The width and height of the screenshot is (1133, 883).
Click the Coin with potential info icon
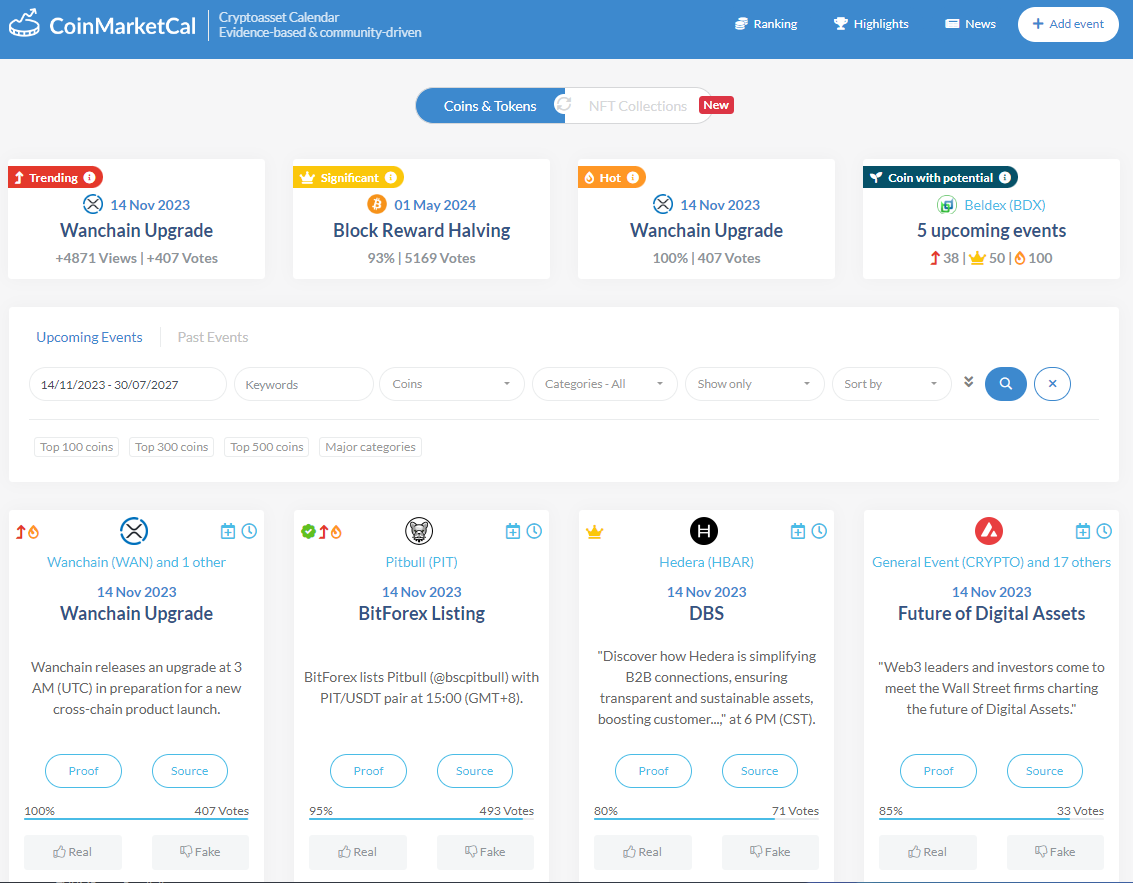pyautogui.click(x=1005, y=177)
